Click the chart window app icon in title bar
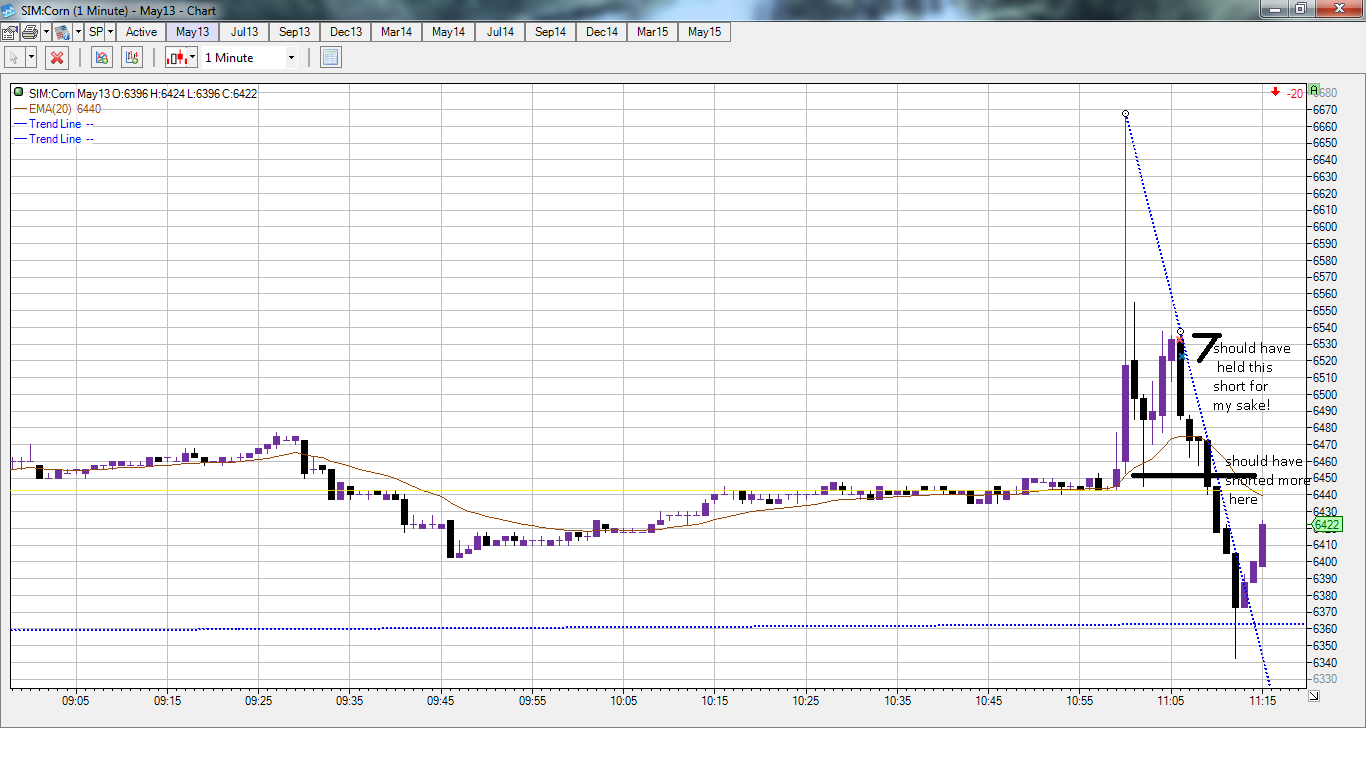1366x768 pixels. [9, 9]
